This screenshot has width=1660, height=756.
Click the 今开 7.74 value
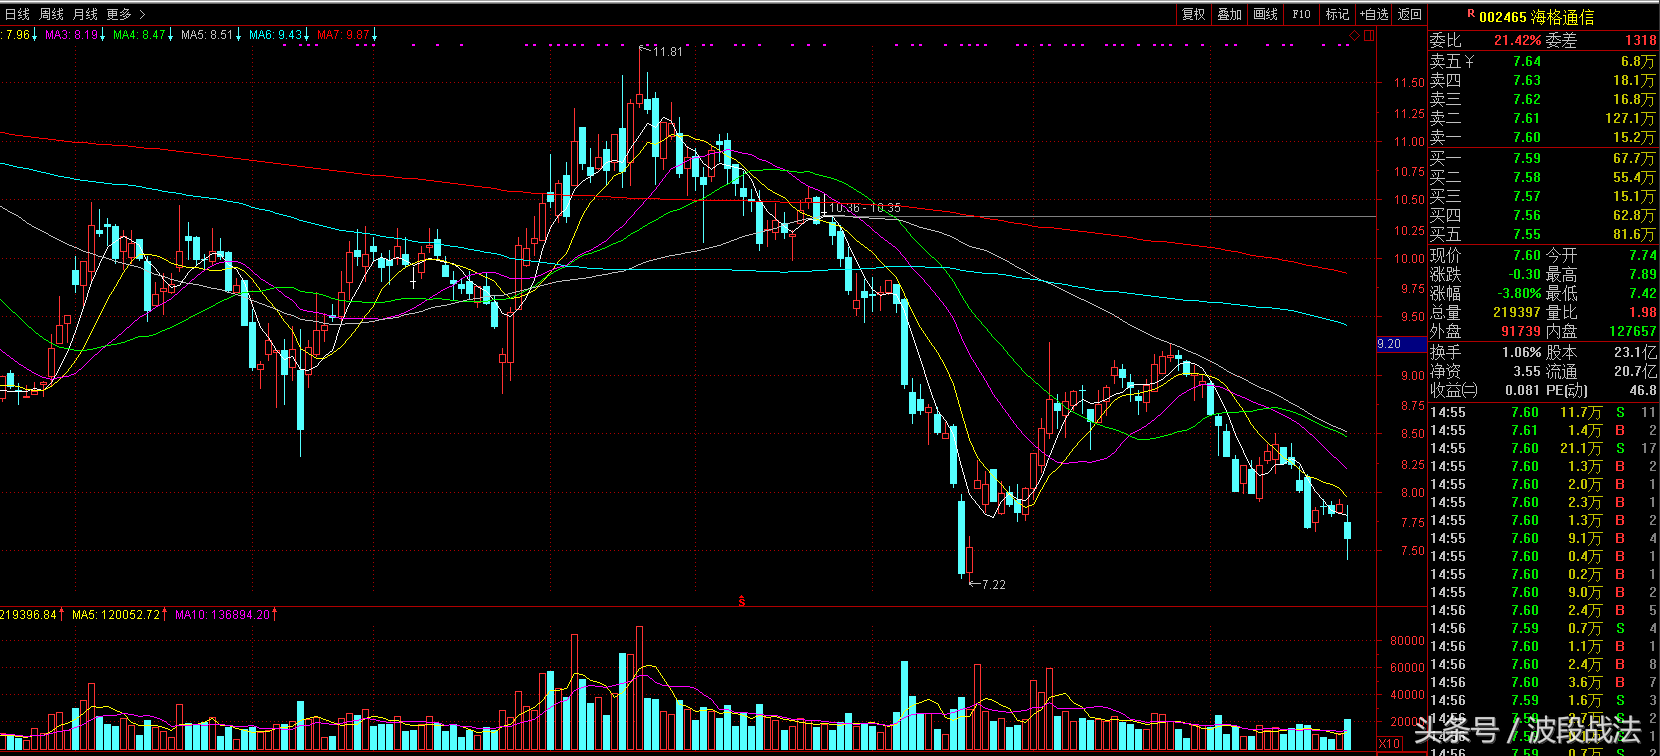click(x=1642, y=255)
